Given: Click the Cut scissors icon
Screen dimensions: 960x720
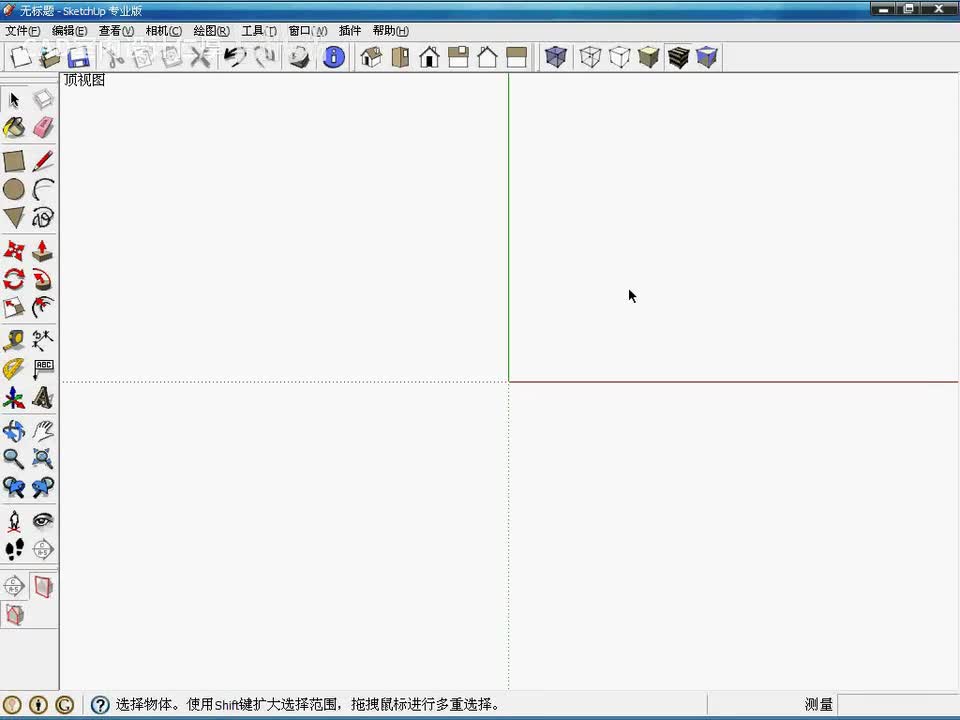Looking at the screenshot, I should coord(114,58).
